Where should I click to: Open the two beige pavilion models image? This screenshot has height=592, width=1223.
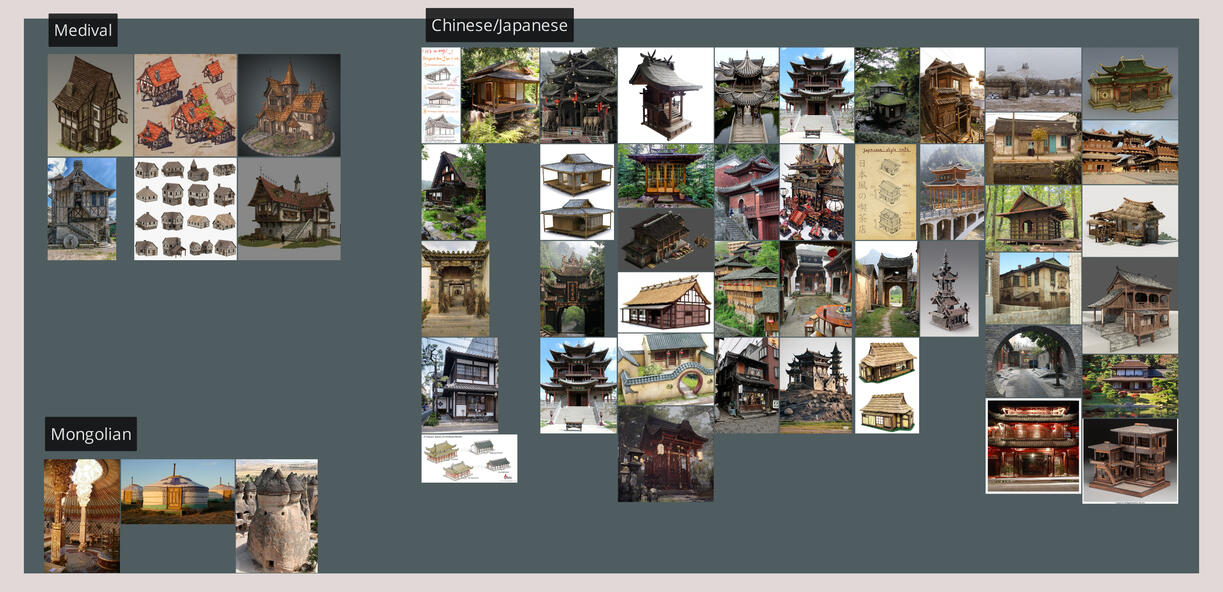coord(577,192)
